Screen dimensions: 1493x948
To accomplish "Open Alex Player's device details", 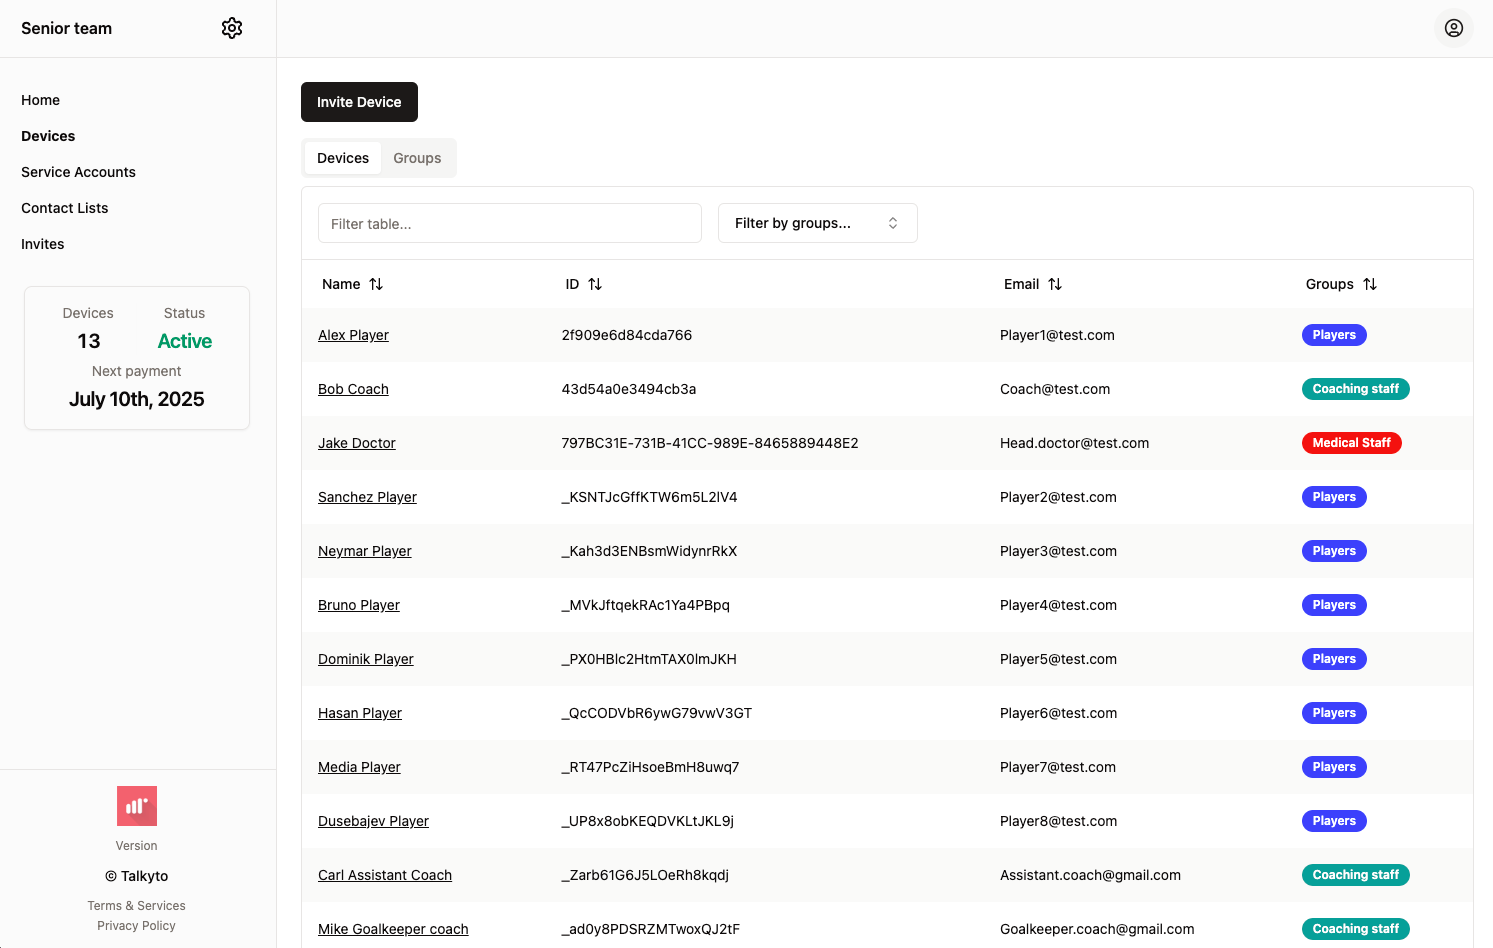I will coord(353,334).
